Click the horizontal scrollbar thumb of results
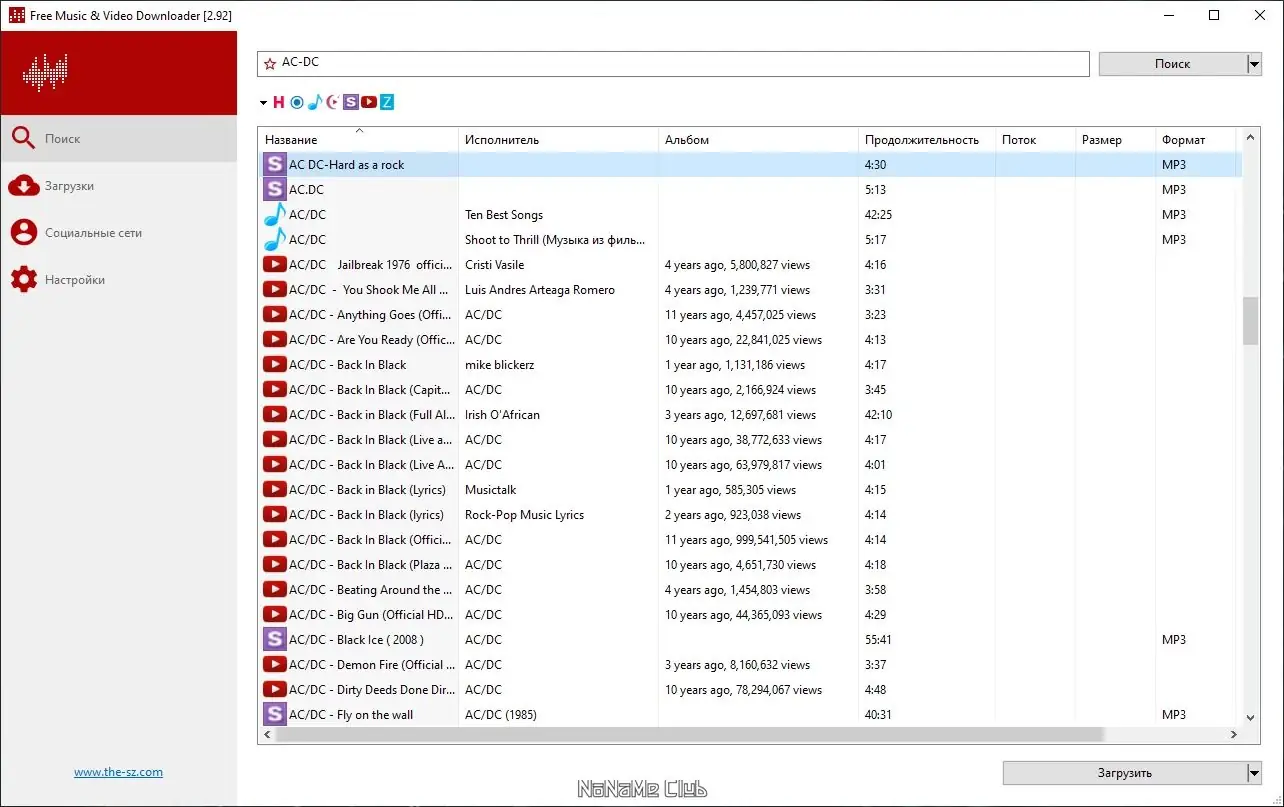Image resolution: width=1284 pixels, height=807 pixels. 688,734
